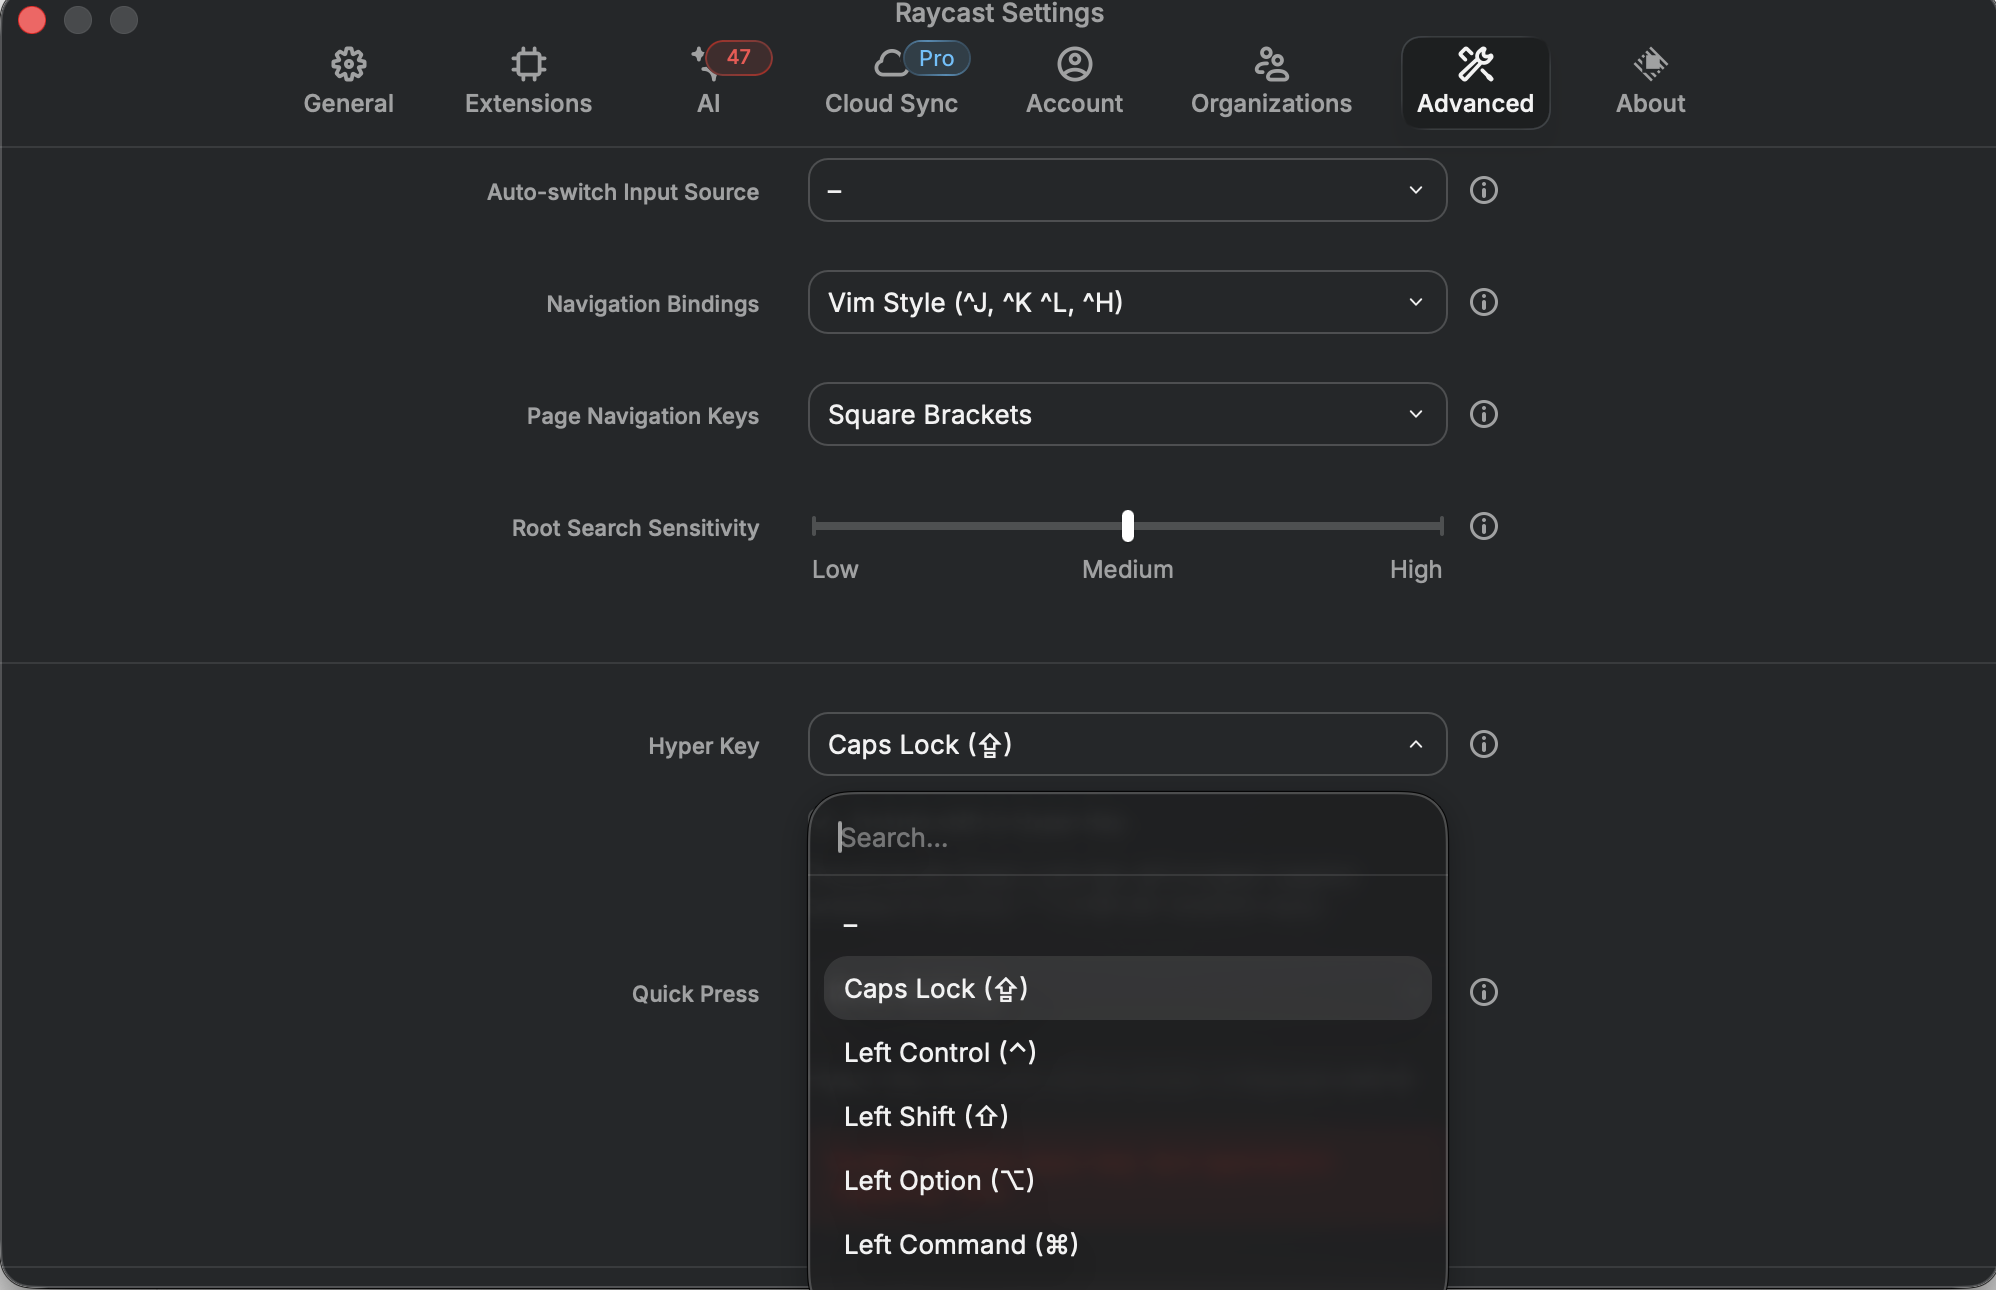Choose Left Option as Hyper Key

tap(1127, 1180)
